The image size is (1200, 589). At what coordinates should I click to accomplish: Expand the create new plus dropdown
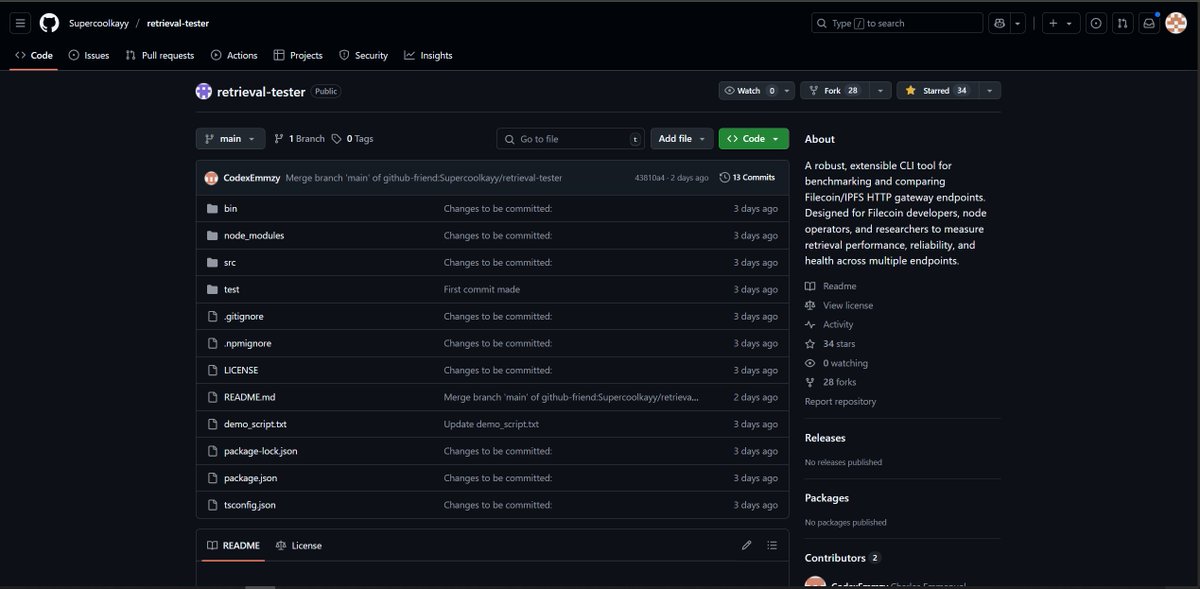(1061, 23)
